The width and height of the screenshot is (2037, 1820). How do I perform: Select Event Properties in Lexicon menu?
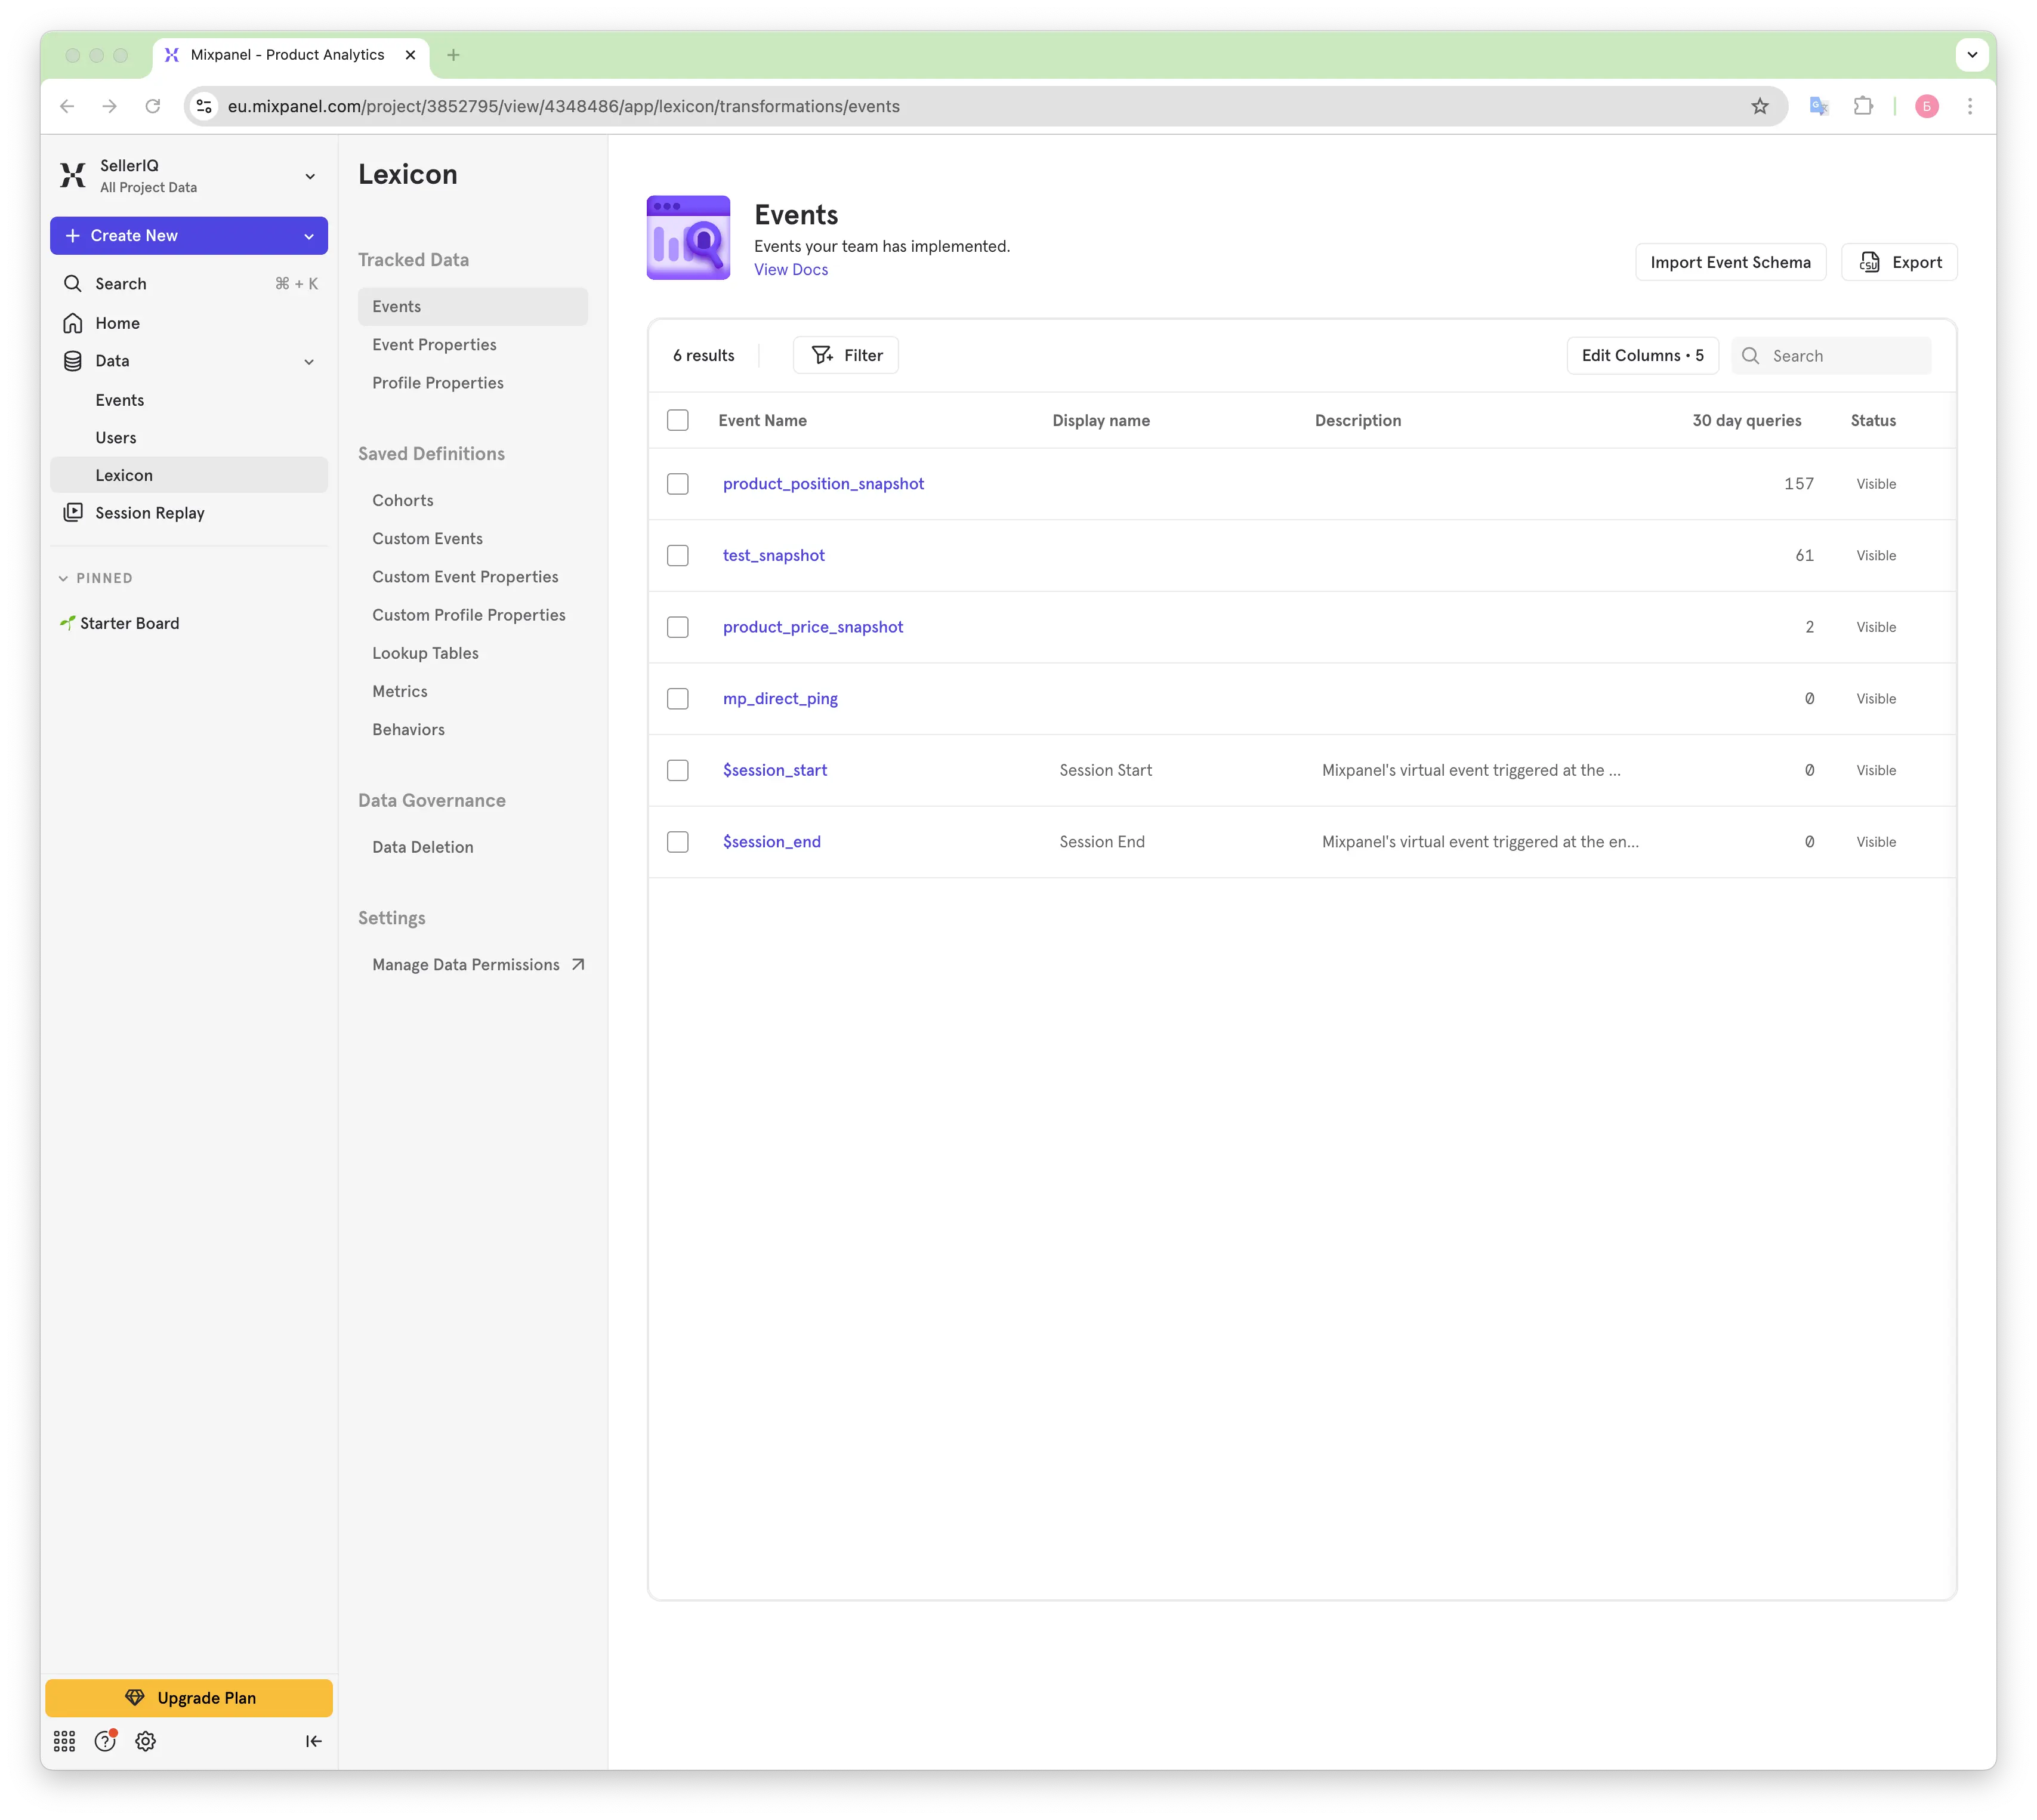pyautogui.click(x=434, y=345)
